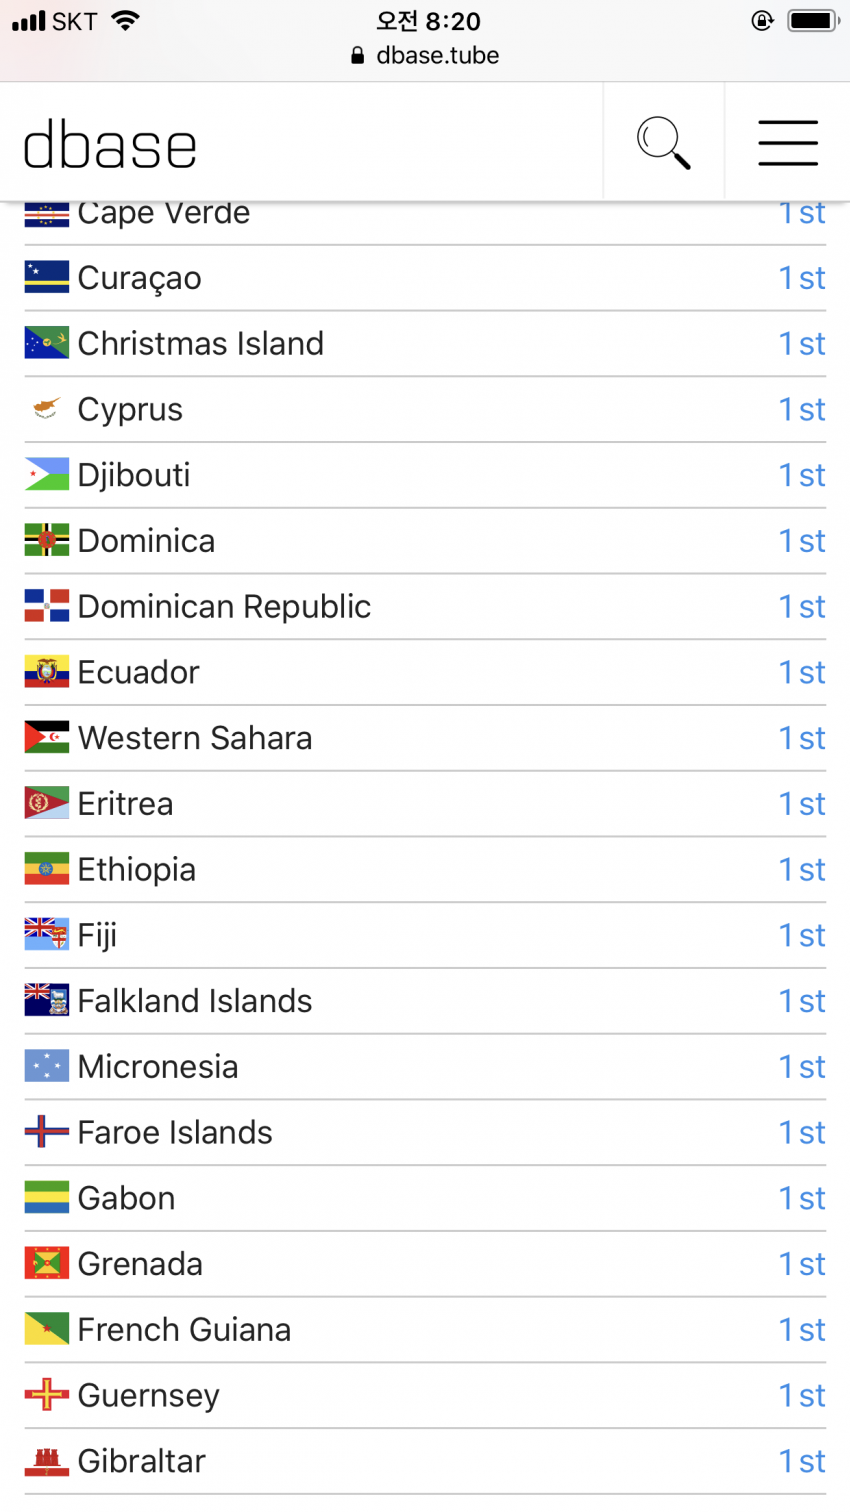Screen dimensions: 850x1512
Task: Open the hamburger menu
Action: pyautogui.click(x=787, y=142)
